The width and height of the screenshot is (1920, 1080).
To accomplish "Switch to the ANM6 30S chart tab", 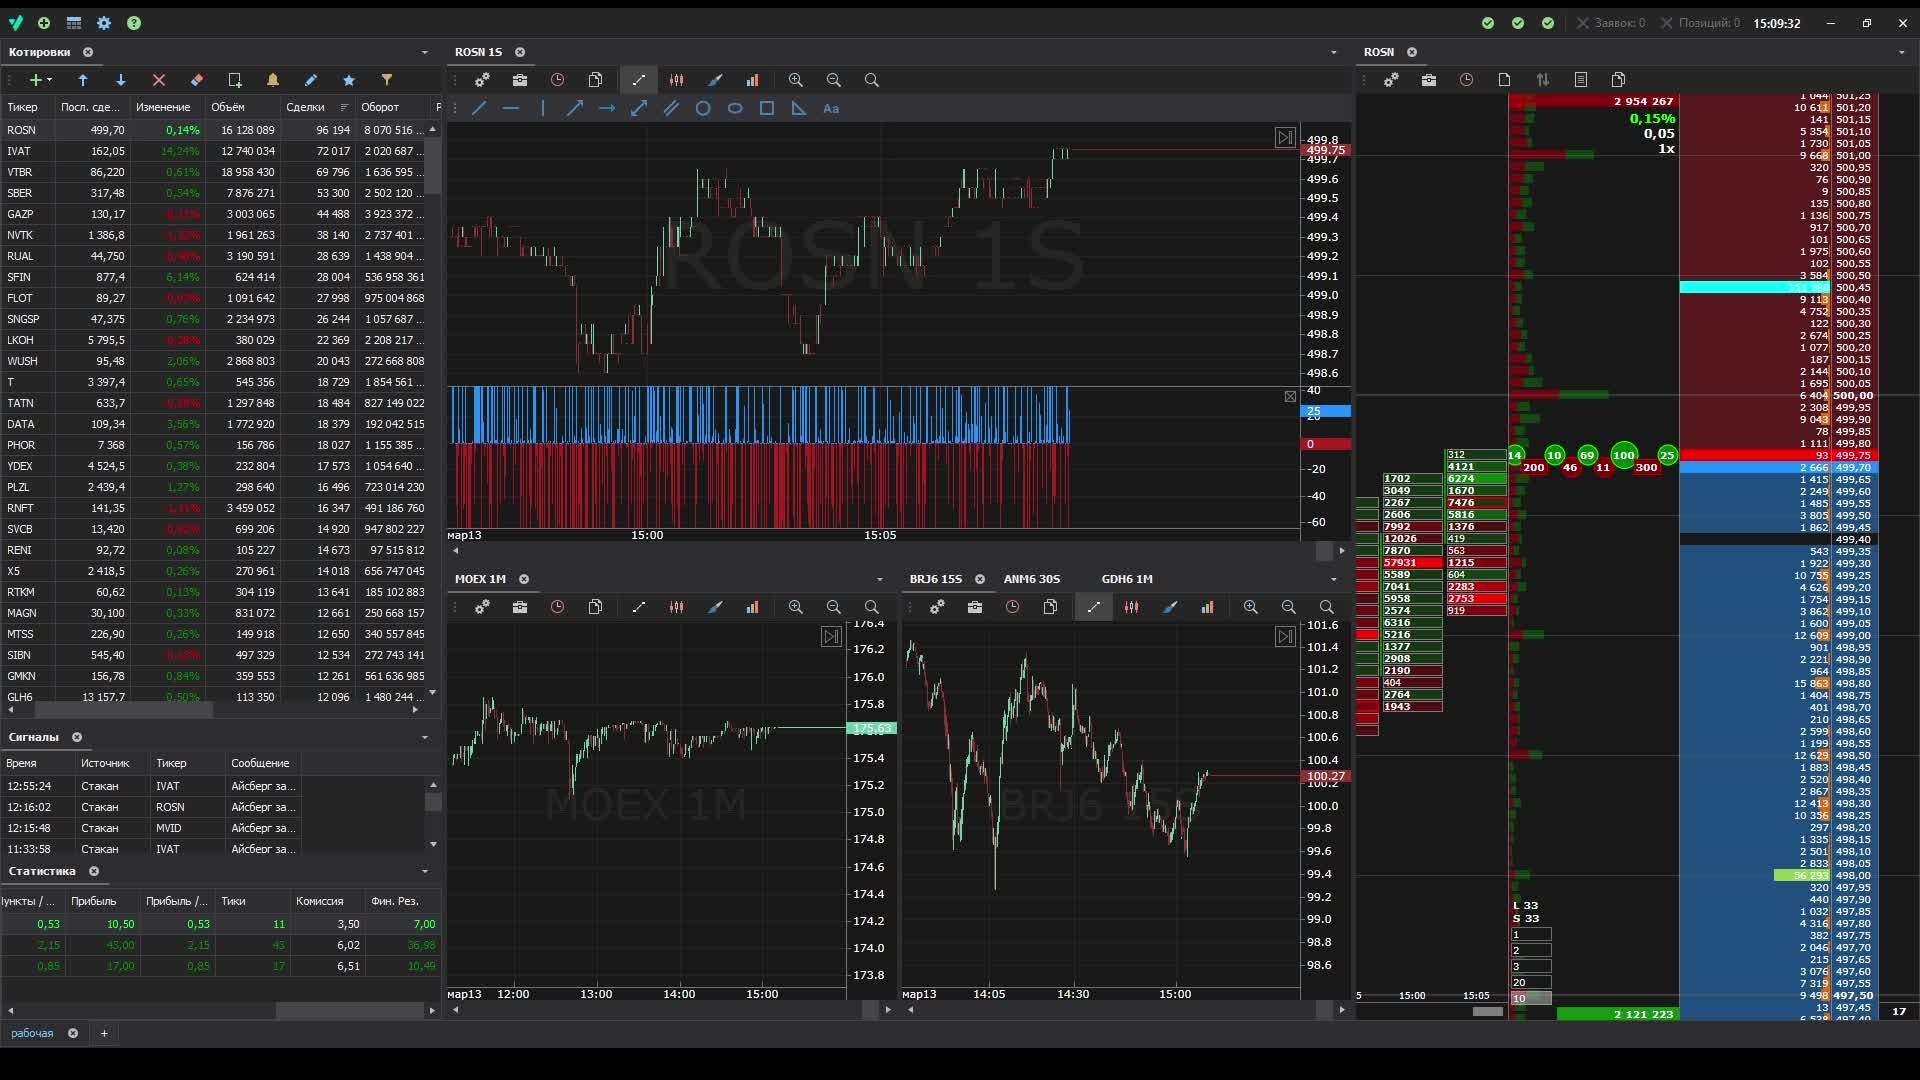I will point(1031,579).
